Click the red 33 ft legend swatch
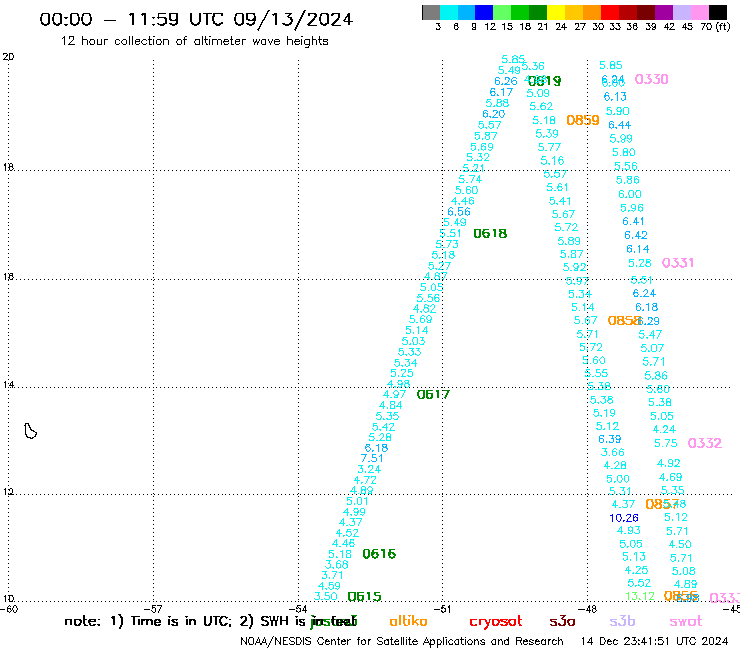 [610, 12]
